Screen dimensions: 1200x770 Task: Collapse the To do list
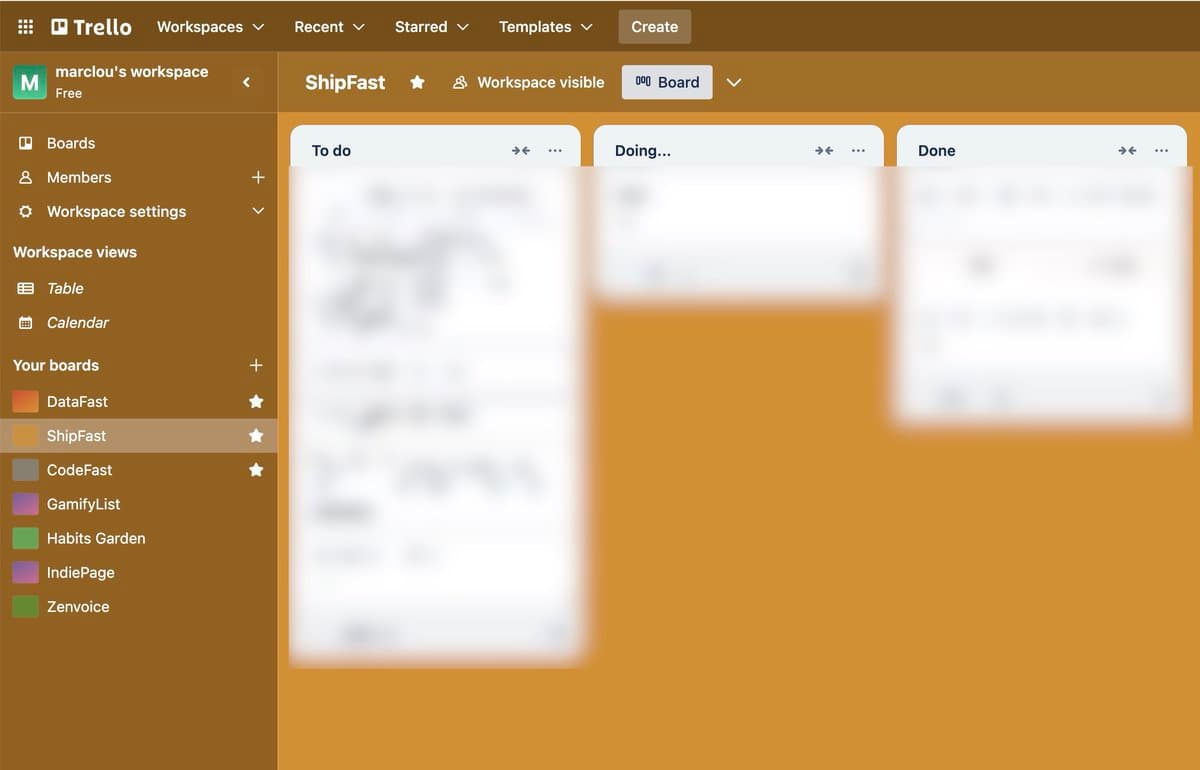[x=521, y=150]
